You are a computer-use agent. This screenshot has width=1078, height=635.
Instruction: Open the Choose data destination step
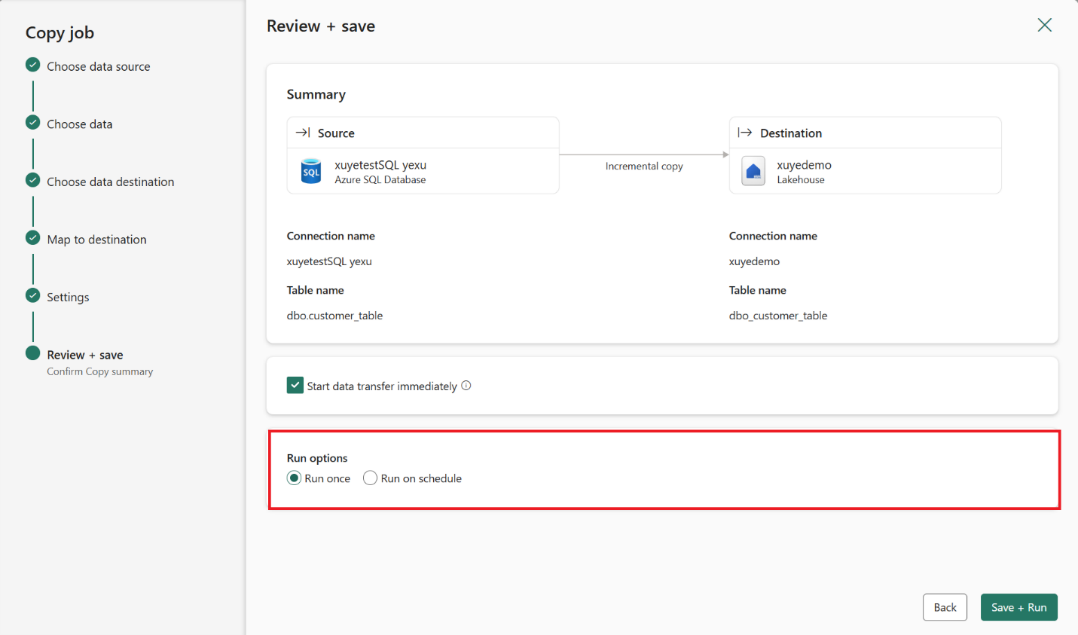110,182
